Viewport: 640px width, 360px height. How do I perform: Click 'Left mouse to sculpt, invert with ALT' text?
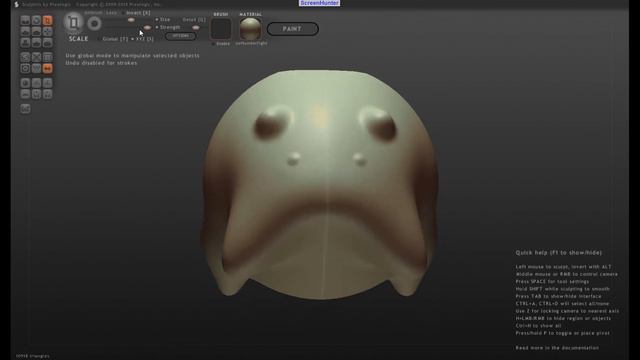coord(563,267)
